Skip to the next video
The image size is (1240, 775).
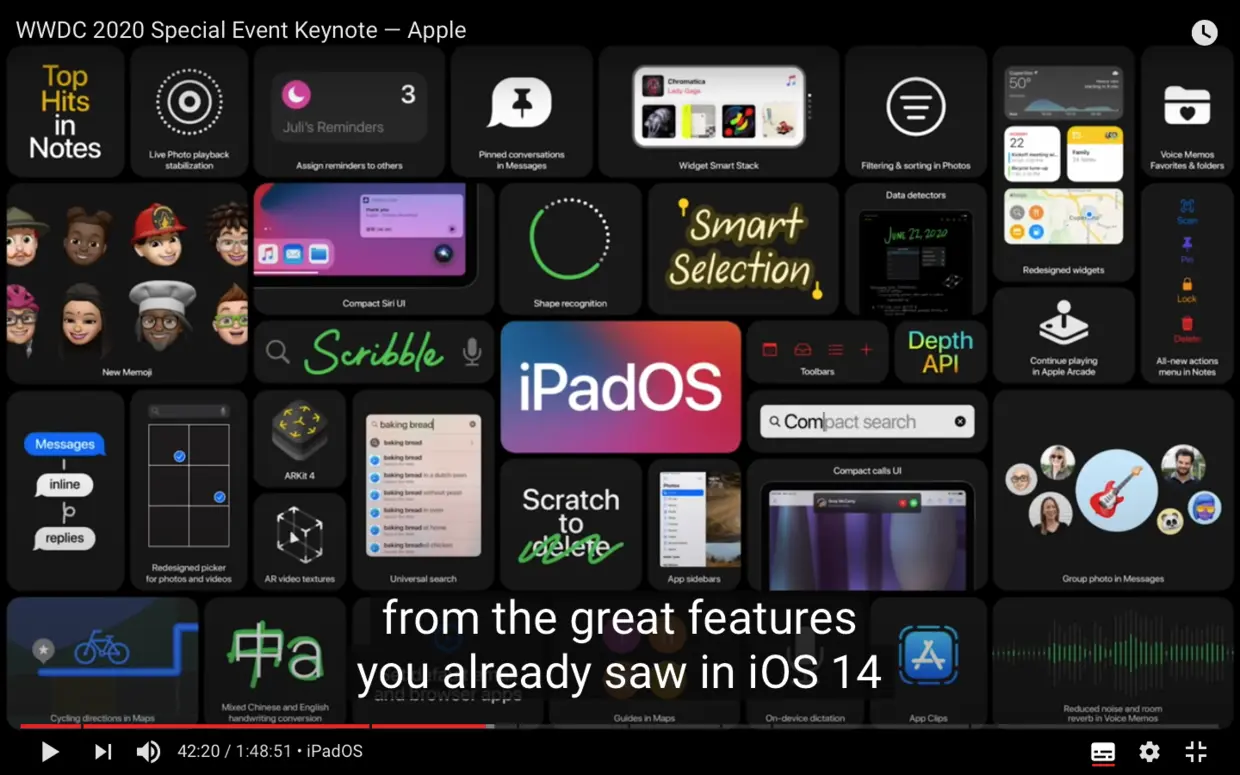[x=101, y=751]
